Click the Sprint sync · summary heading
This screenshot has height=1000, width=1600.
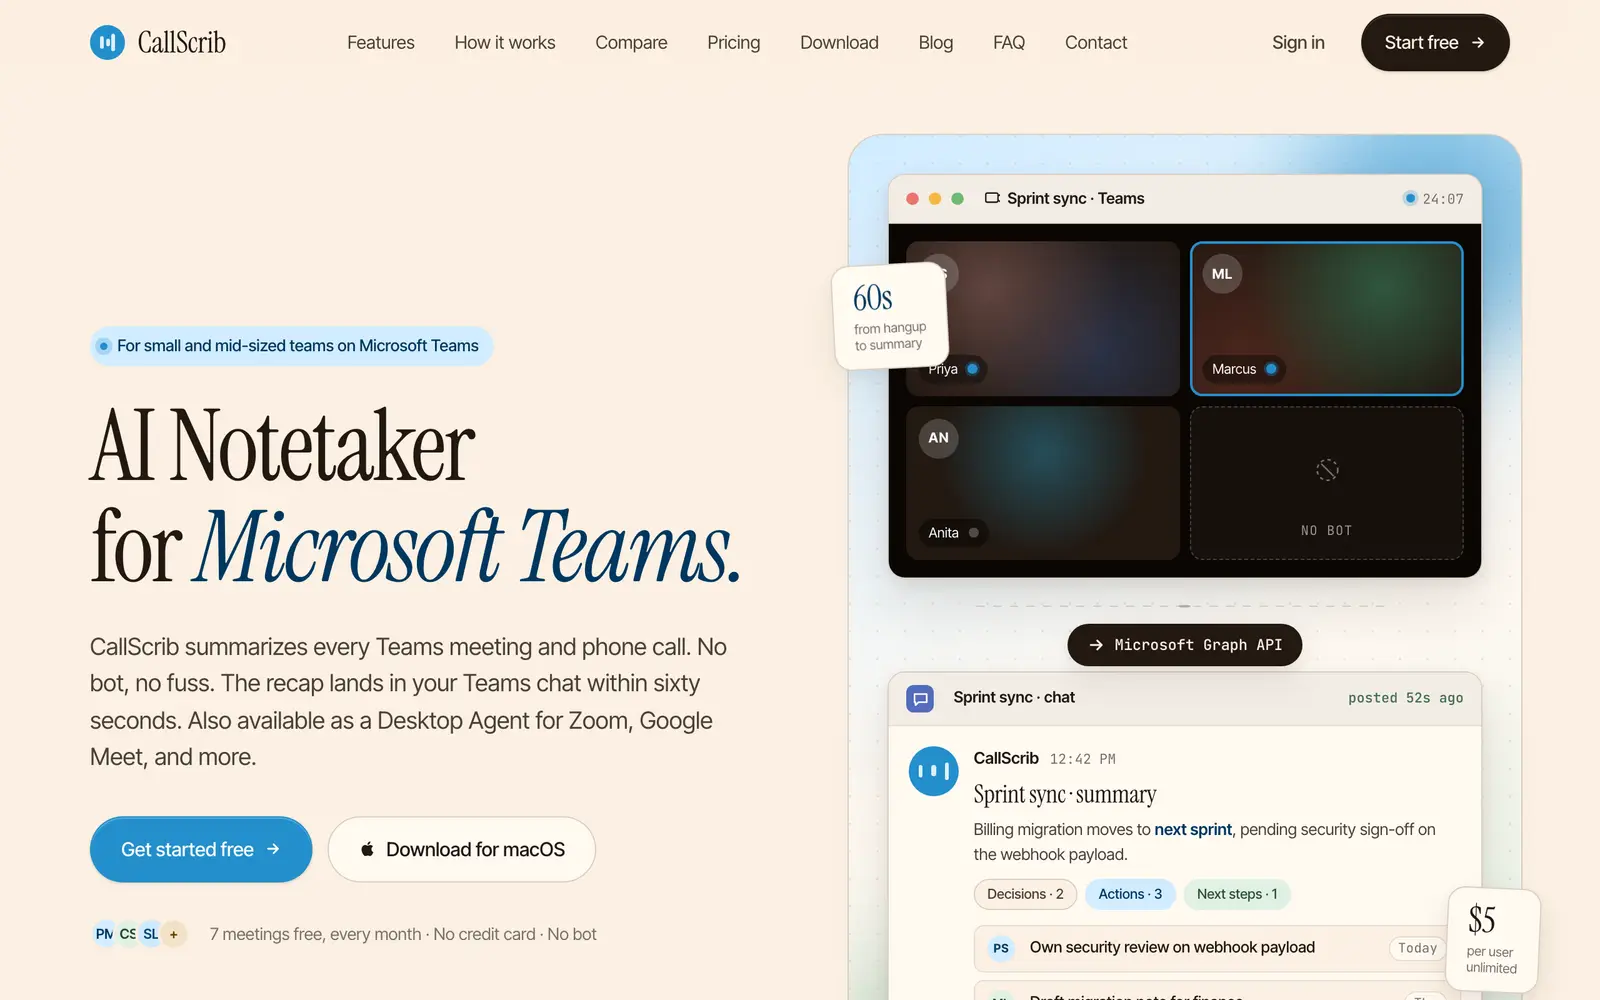(1065, 795)
